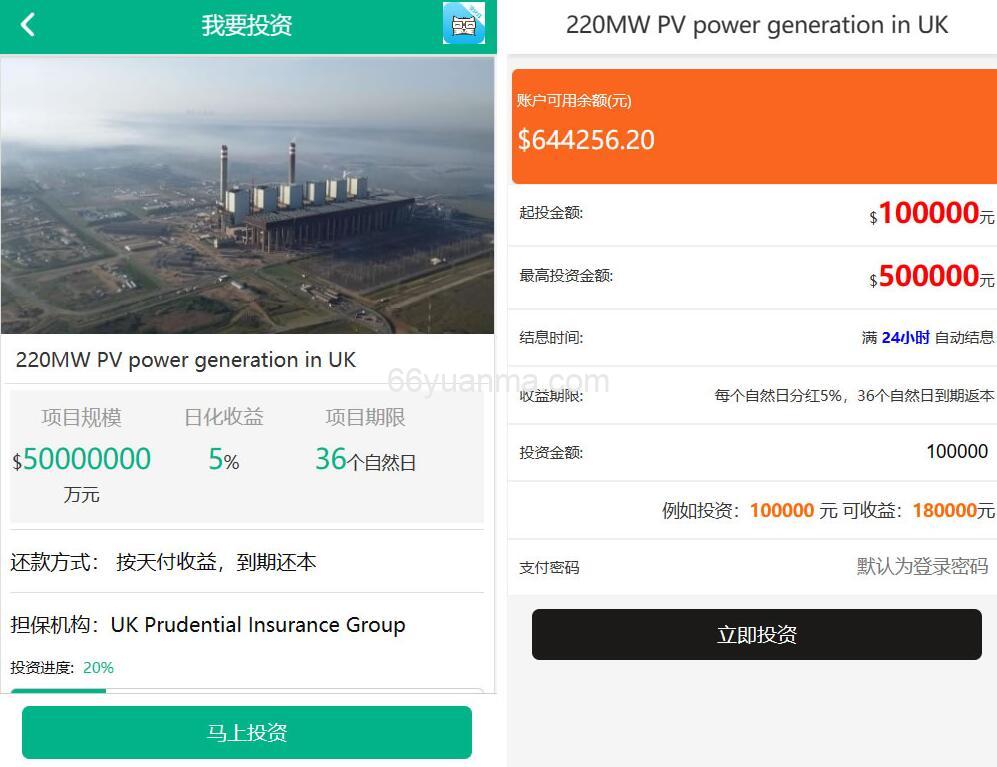Switch to the 220MW PV project header

pos(757,24)
